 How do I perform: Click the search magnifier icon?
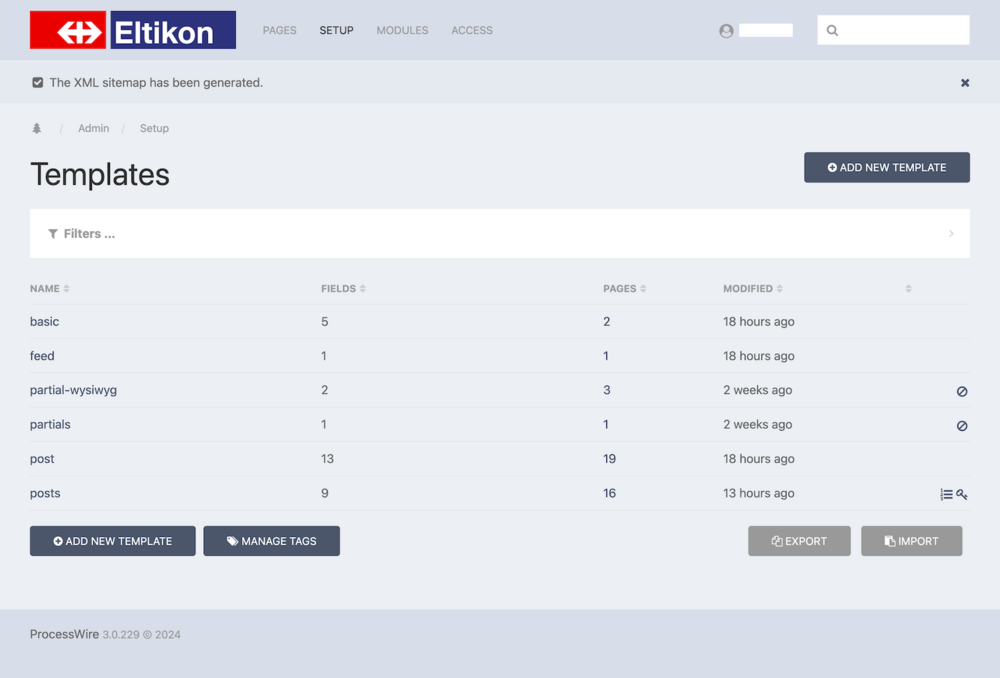tap(832, 31)
